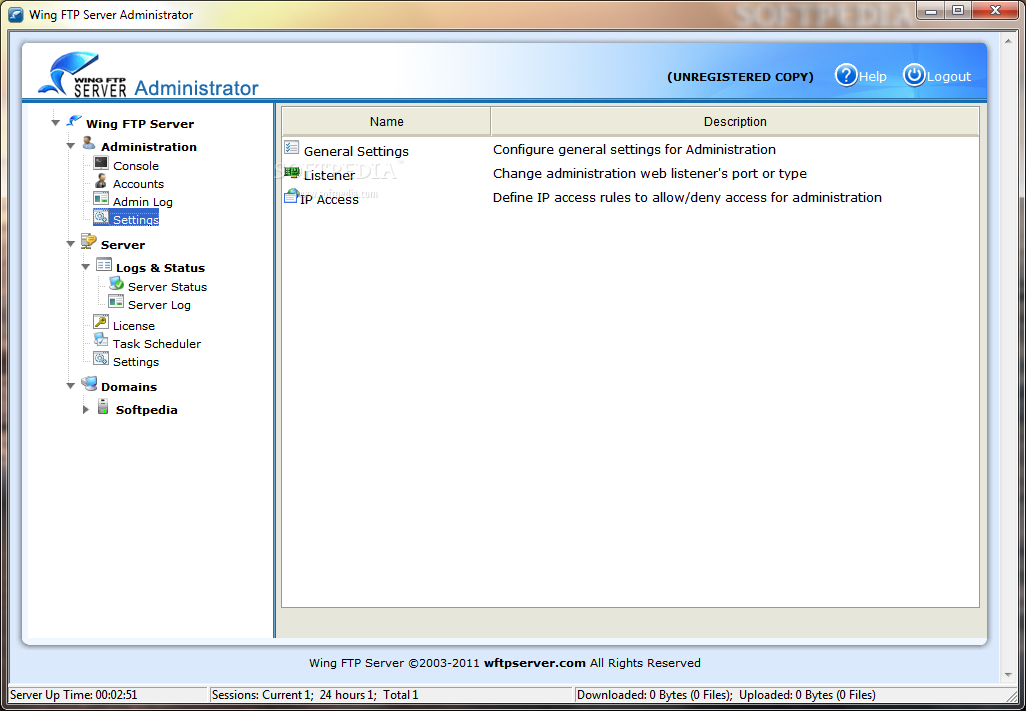Click the Task Scheduler icon
The height and width of the screenshot is (711, 1026).
pos(101,340)
